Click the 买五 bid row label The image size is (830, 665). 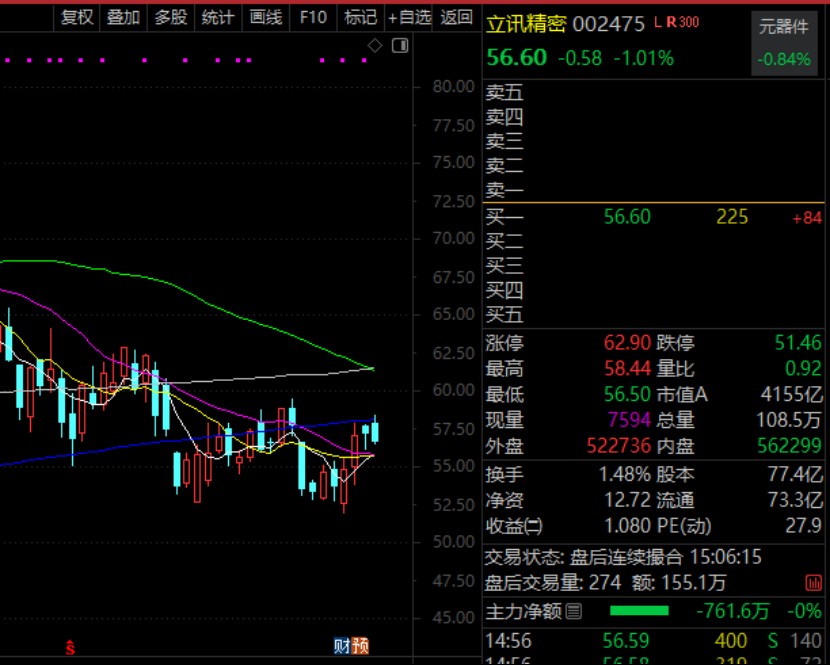(504, 314)
